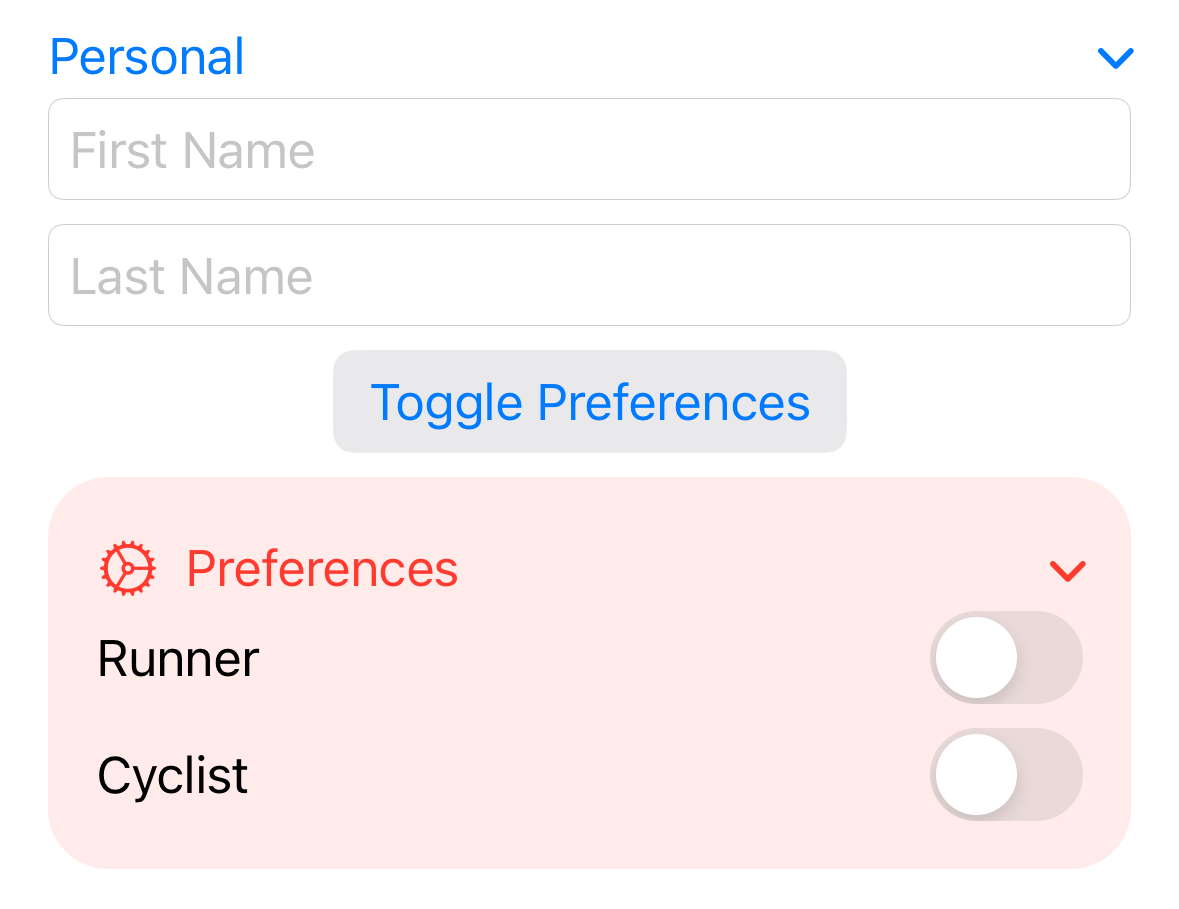Tap the white knob of Cyclist switch
The width and height of the screenshot is (1179, 909).
tap(977, 775)
